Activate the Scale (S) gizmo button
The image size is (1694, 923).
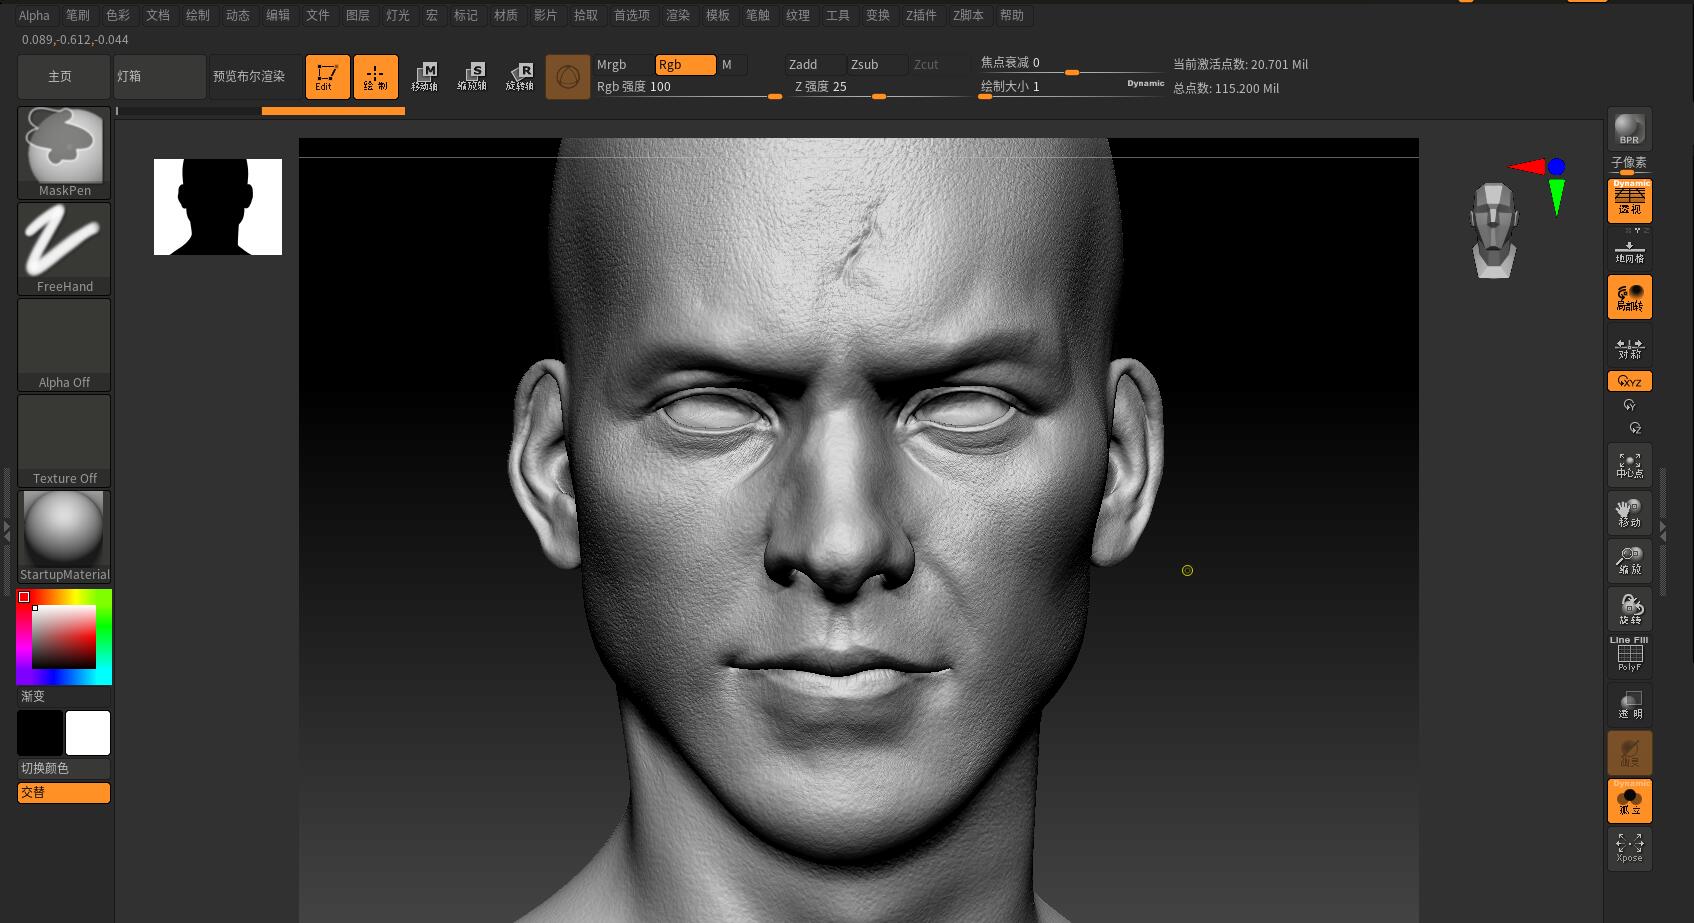pyautogui.click(x=472, y=76)
